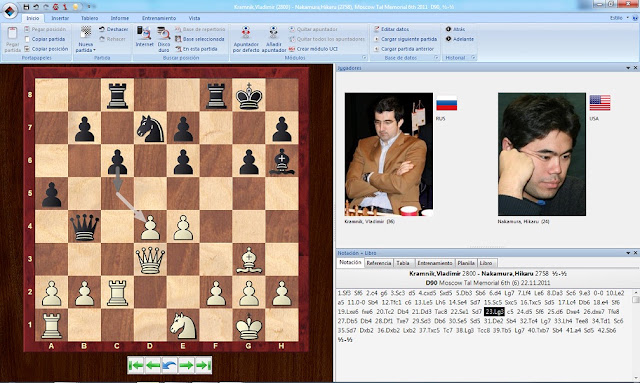Click Cargar siguiente partida
Viewport: 640px width, 383px height.
(x=405, y=39)
